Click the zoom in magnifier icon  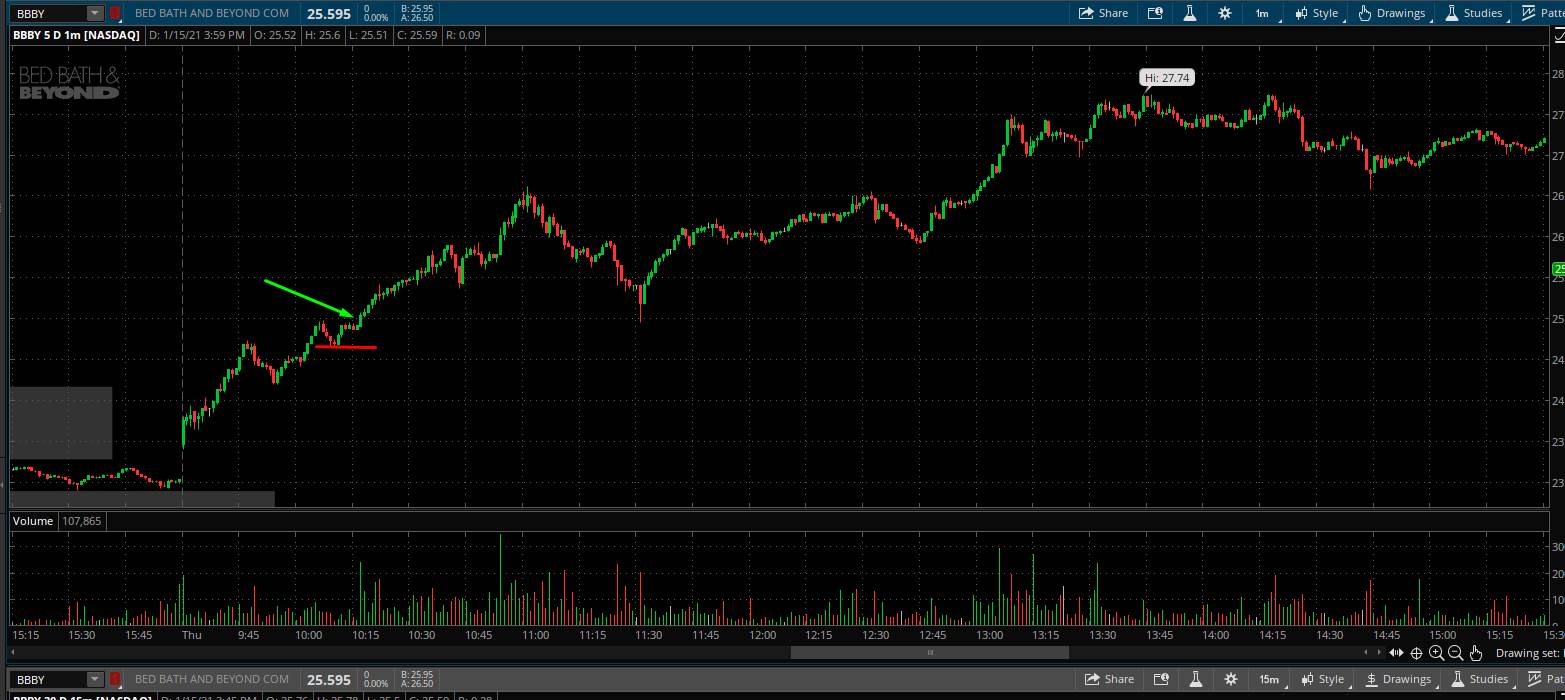tap(1437, 653)
